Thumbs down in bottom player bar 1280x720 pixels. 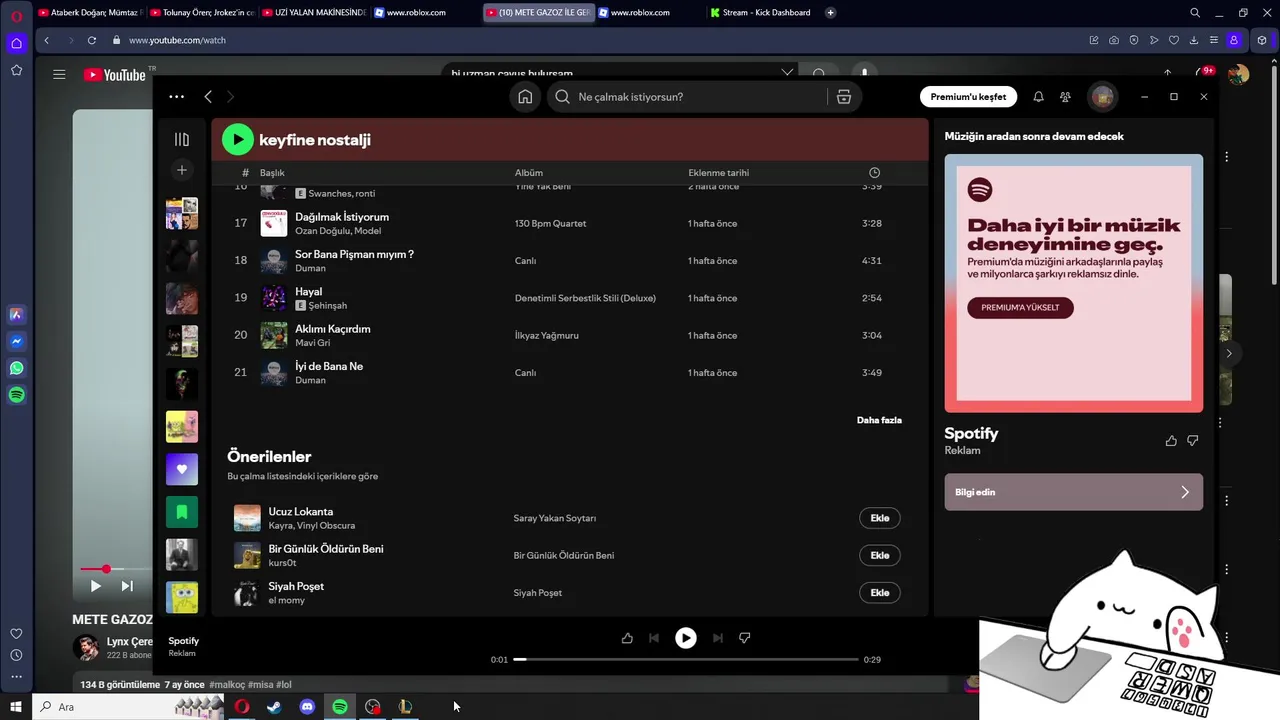tap(744, 638)
